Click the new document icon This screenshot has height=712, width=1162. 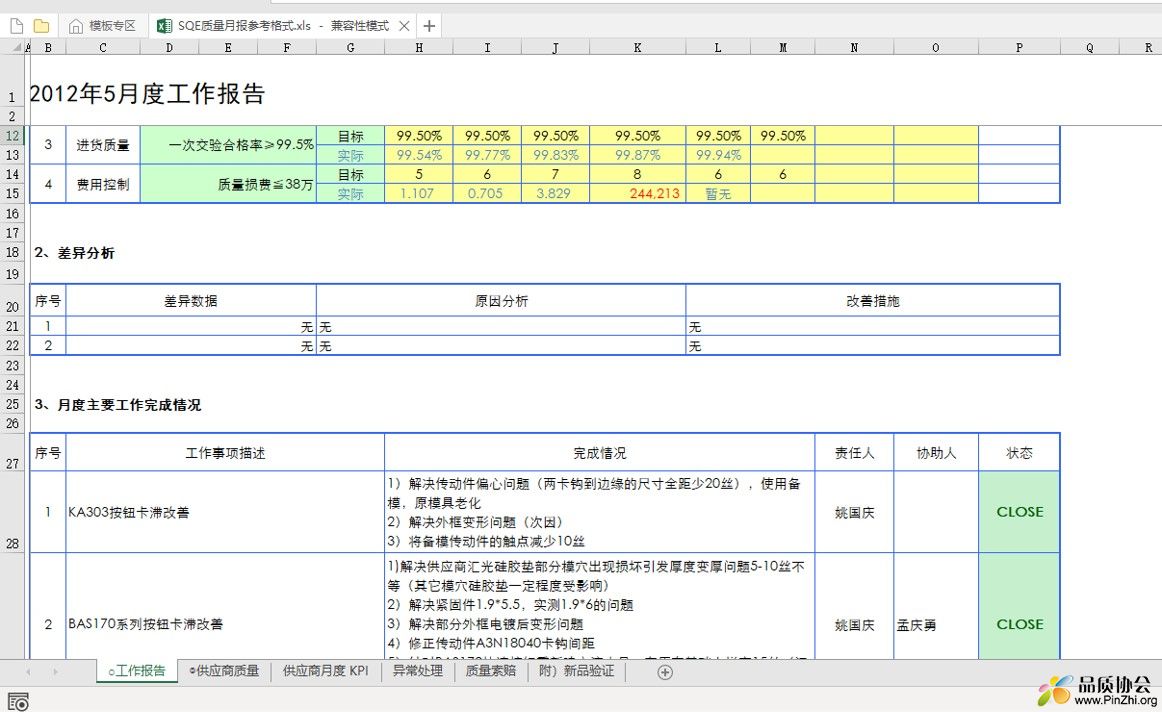[x=16, y=26]
